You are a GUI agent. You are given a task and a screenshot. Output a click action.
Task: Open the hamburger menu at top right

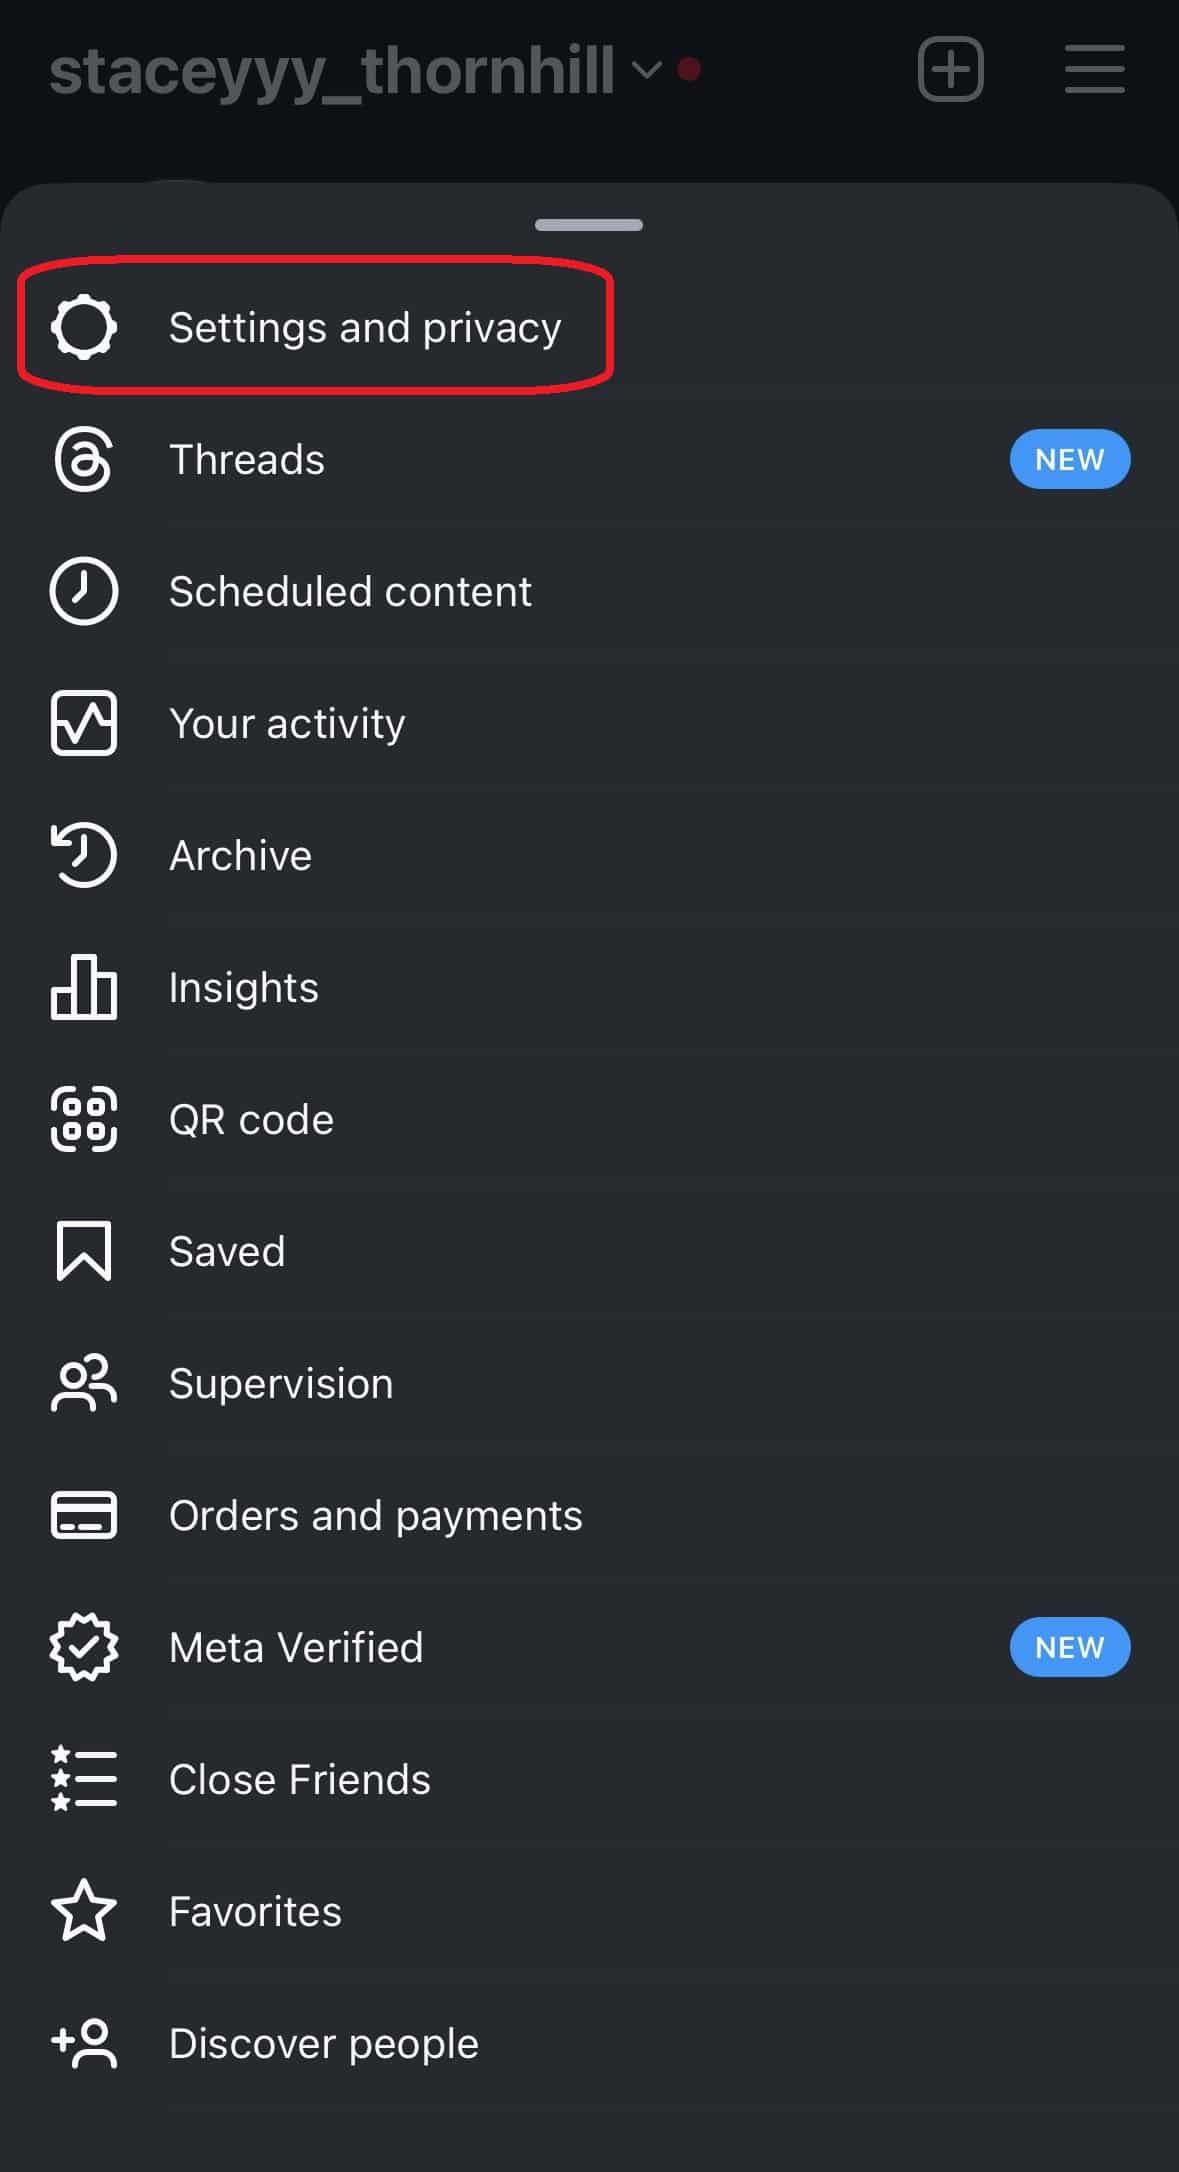click(x=1094, y=69)
